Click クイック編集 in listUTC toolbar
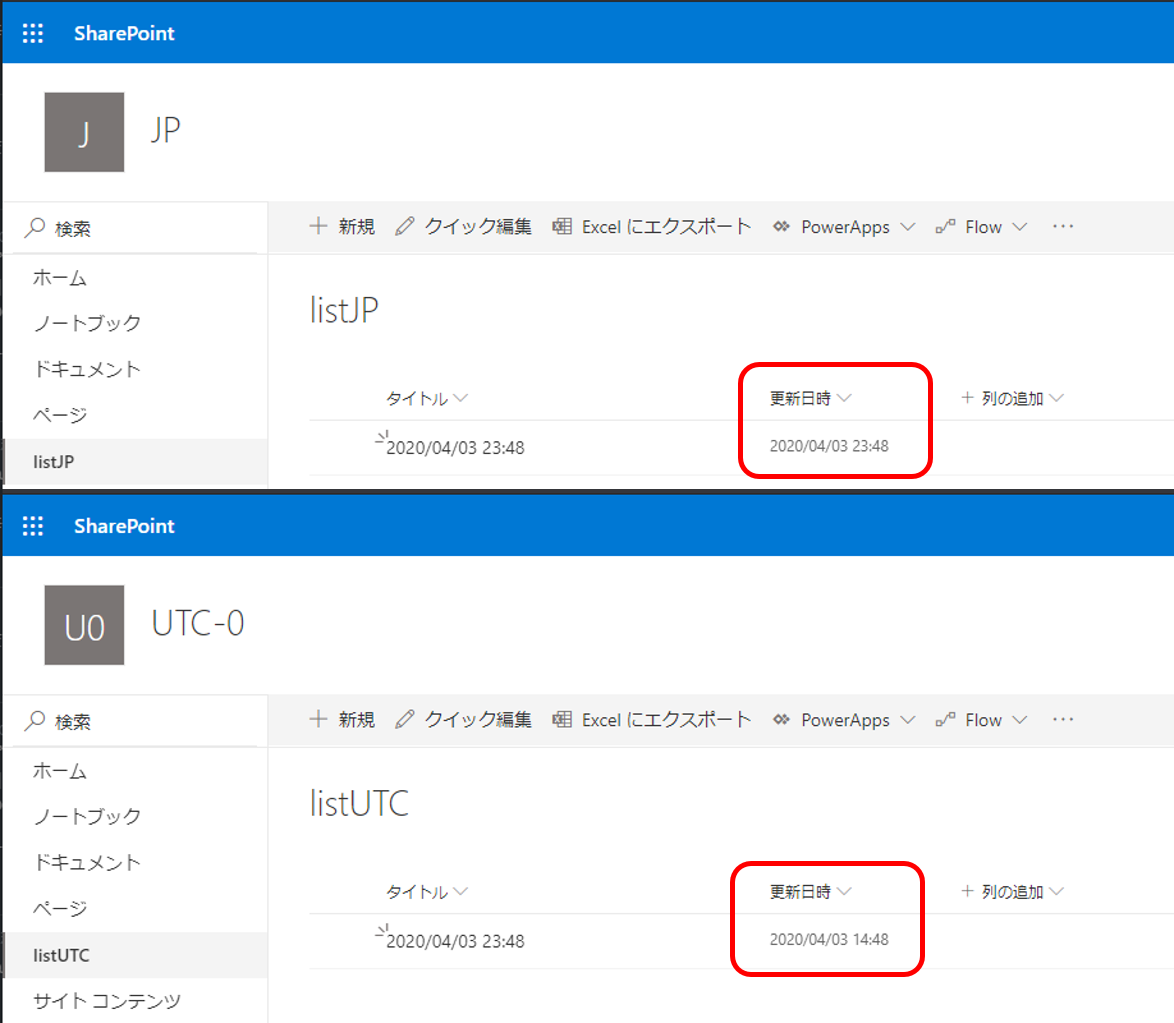Screen dimensions: 1174x1023 tap(463, 719)
